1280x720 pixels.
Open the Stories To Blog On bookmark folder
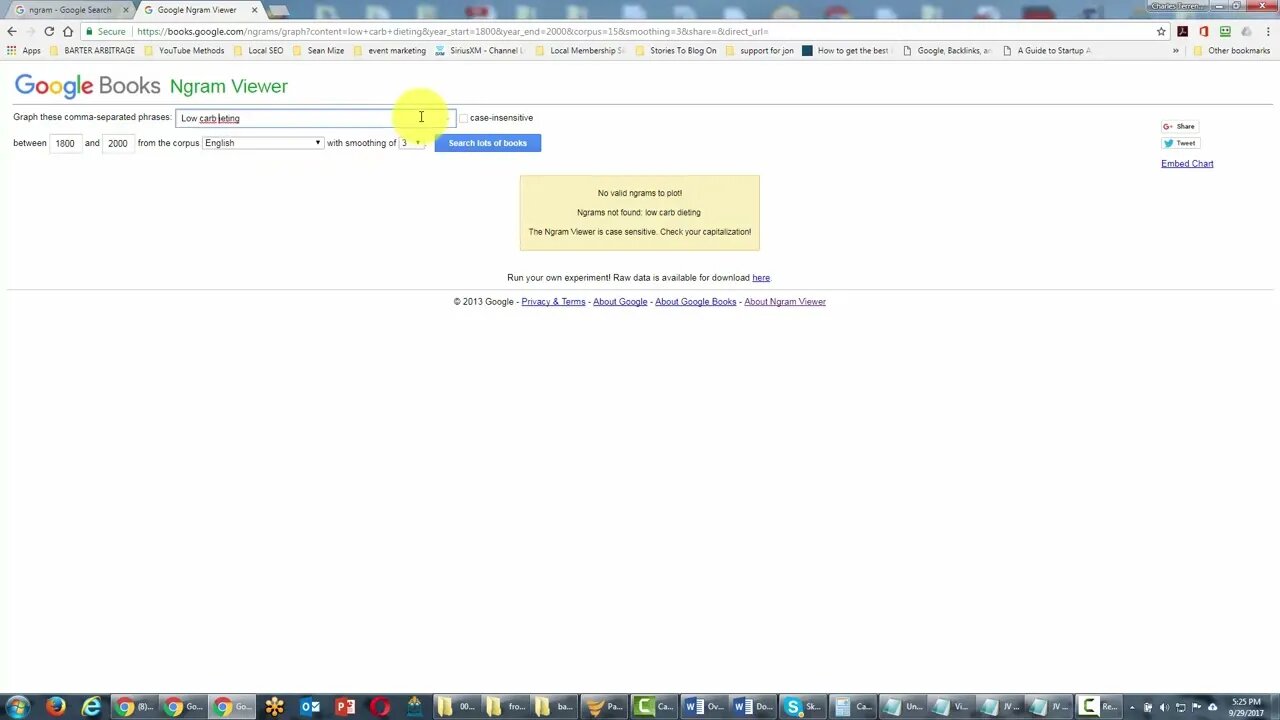(676, 50)
